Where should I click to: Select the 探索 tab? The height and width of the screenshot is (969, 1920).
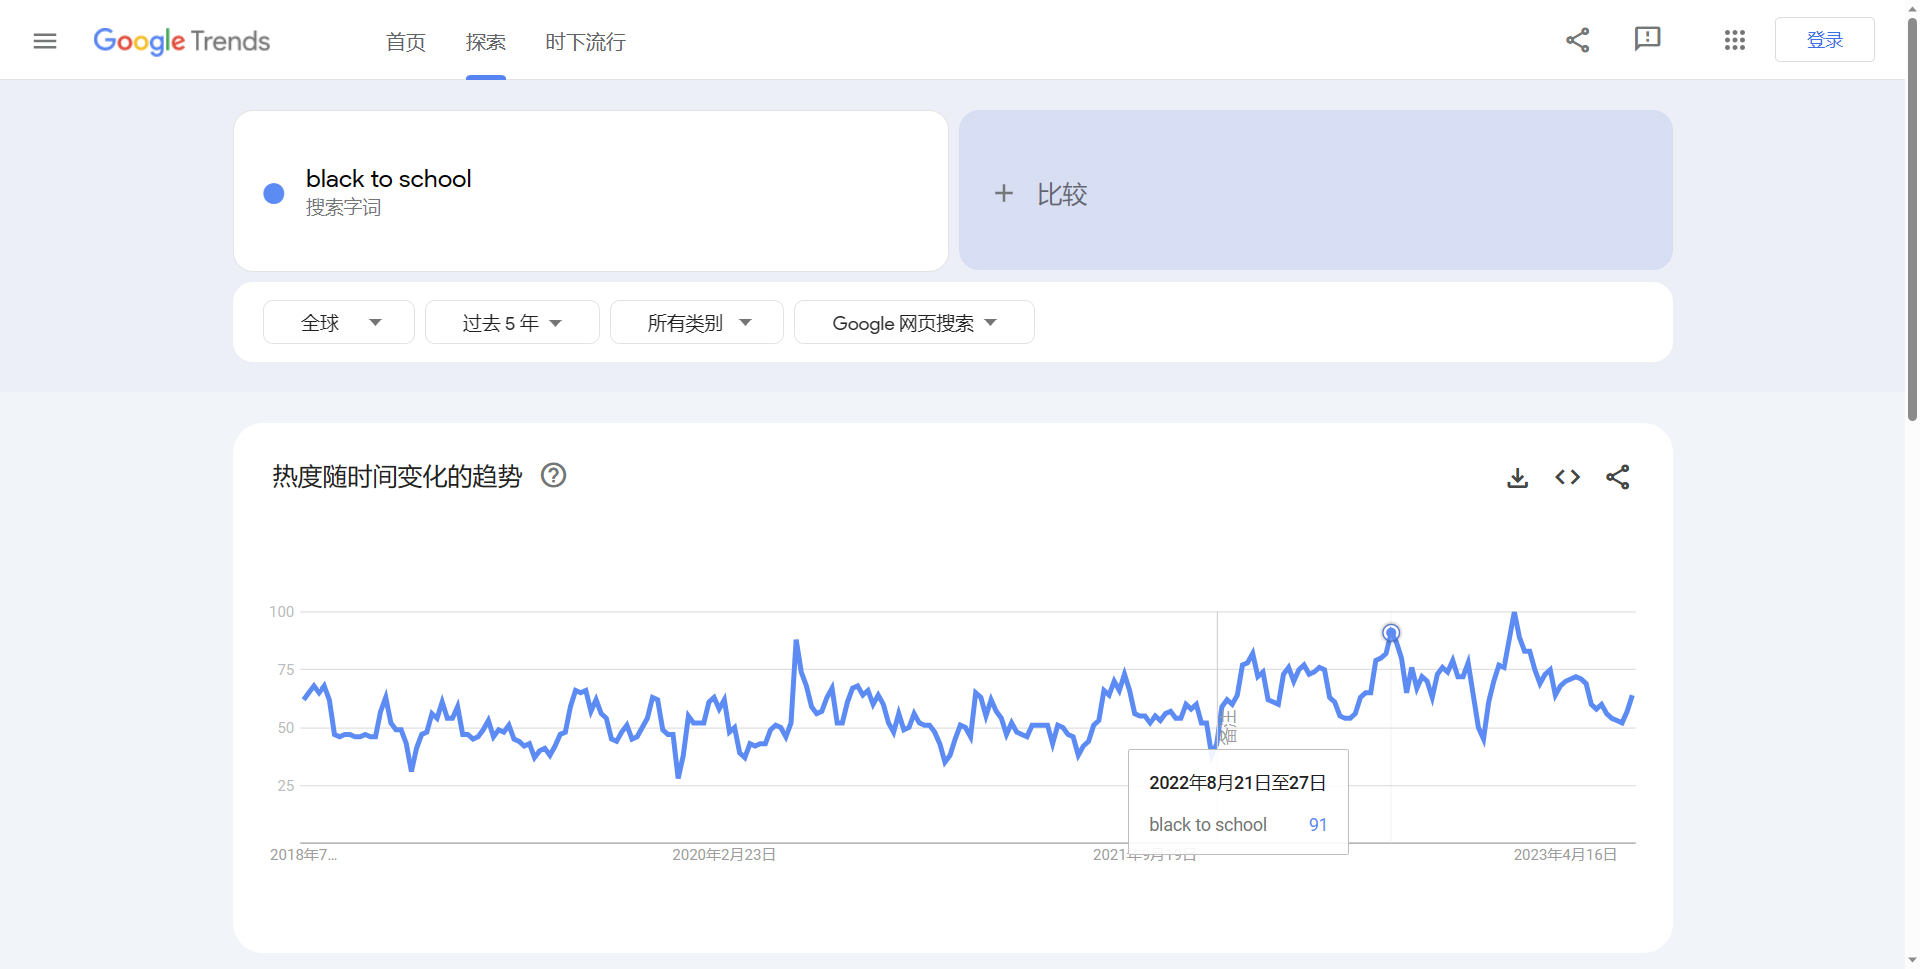point(486,42)
